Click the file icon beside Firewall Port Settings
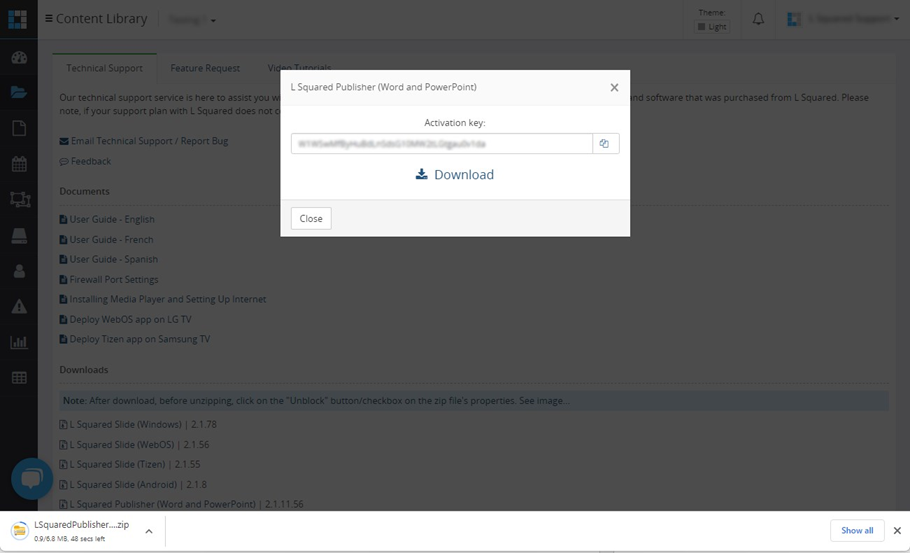This screenshot has width=910, height=553. (x=63, y=280)
